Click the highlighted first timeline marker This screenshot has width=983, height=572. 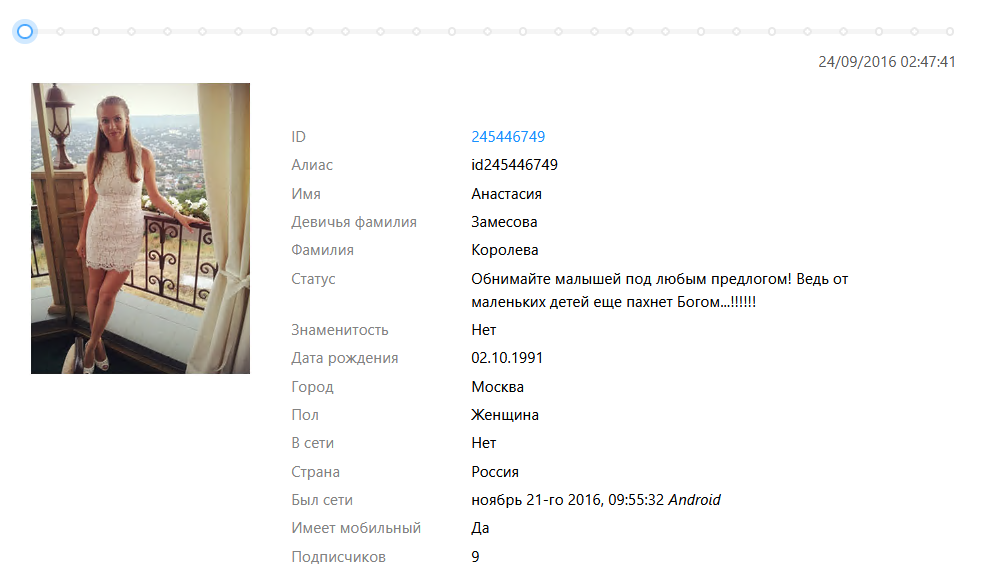25,31
